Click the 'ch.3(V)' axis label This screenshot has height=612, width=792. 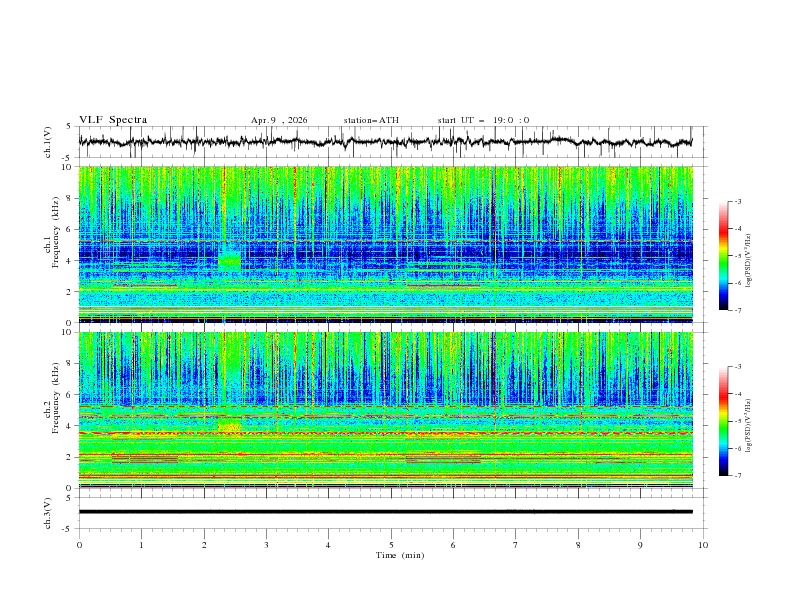48,513
